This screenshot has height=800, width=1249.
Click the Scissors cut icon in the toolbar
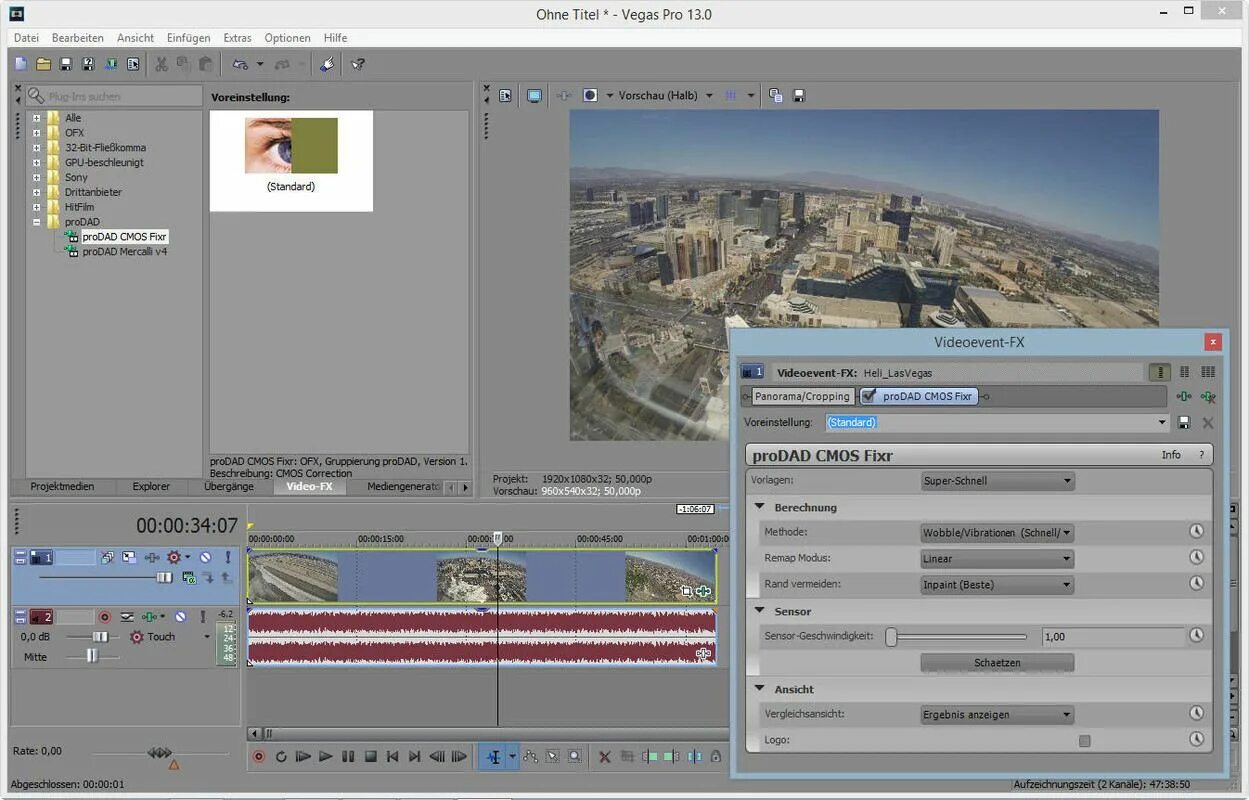(161, 63)
